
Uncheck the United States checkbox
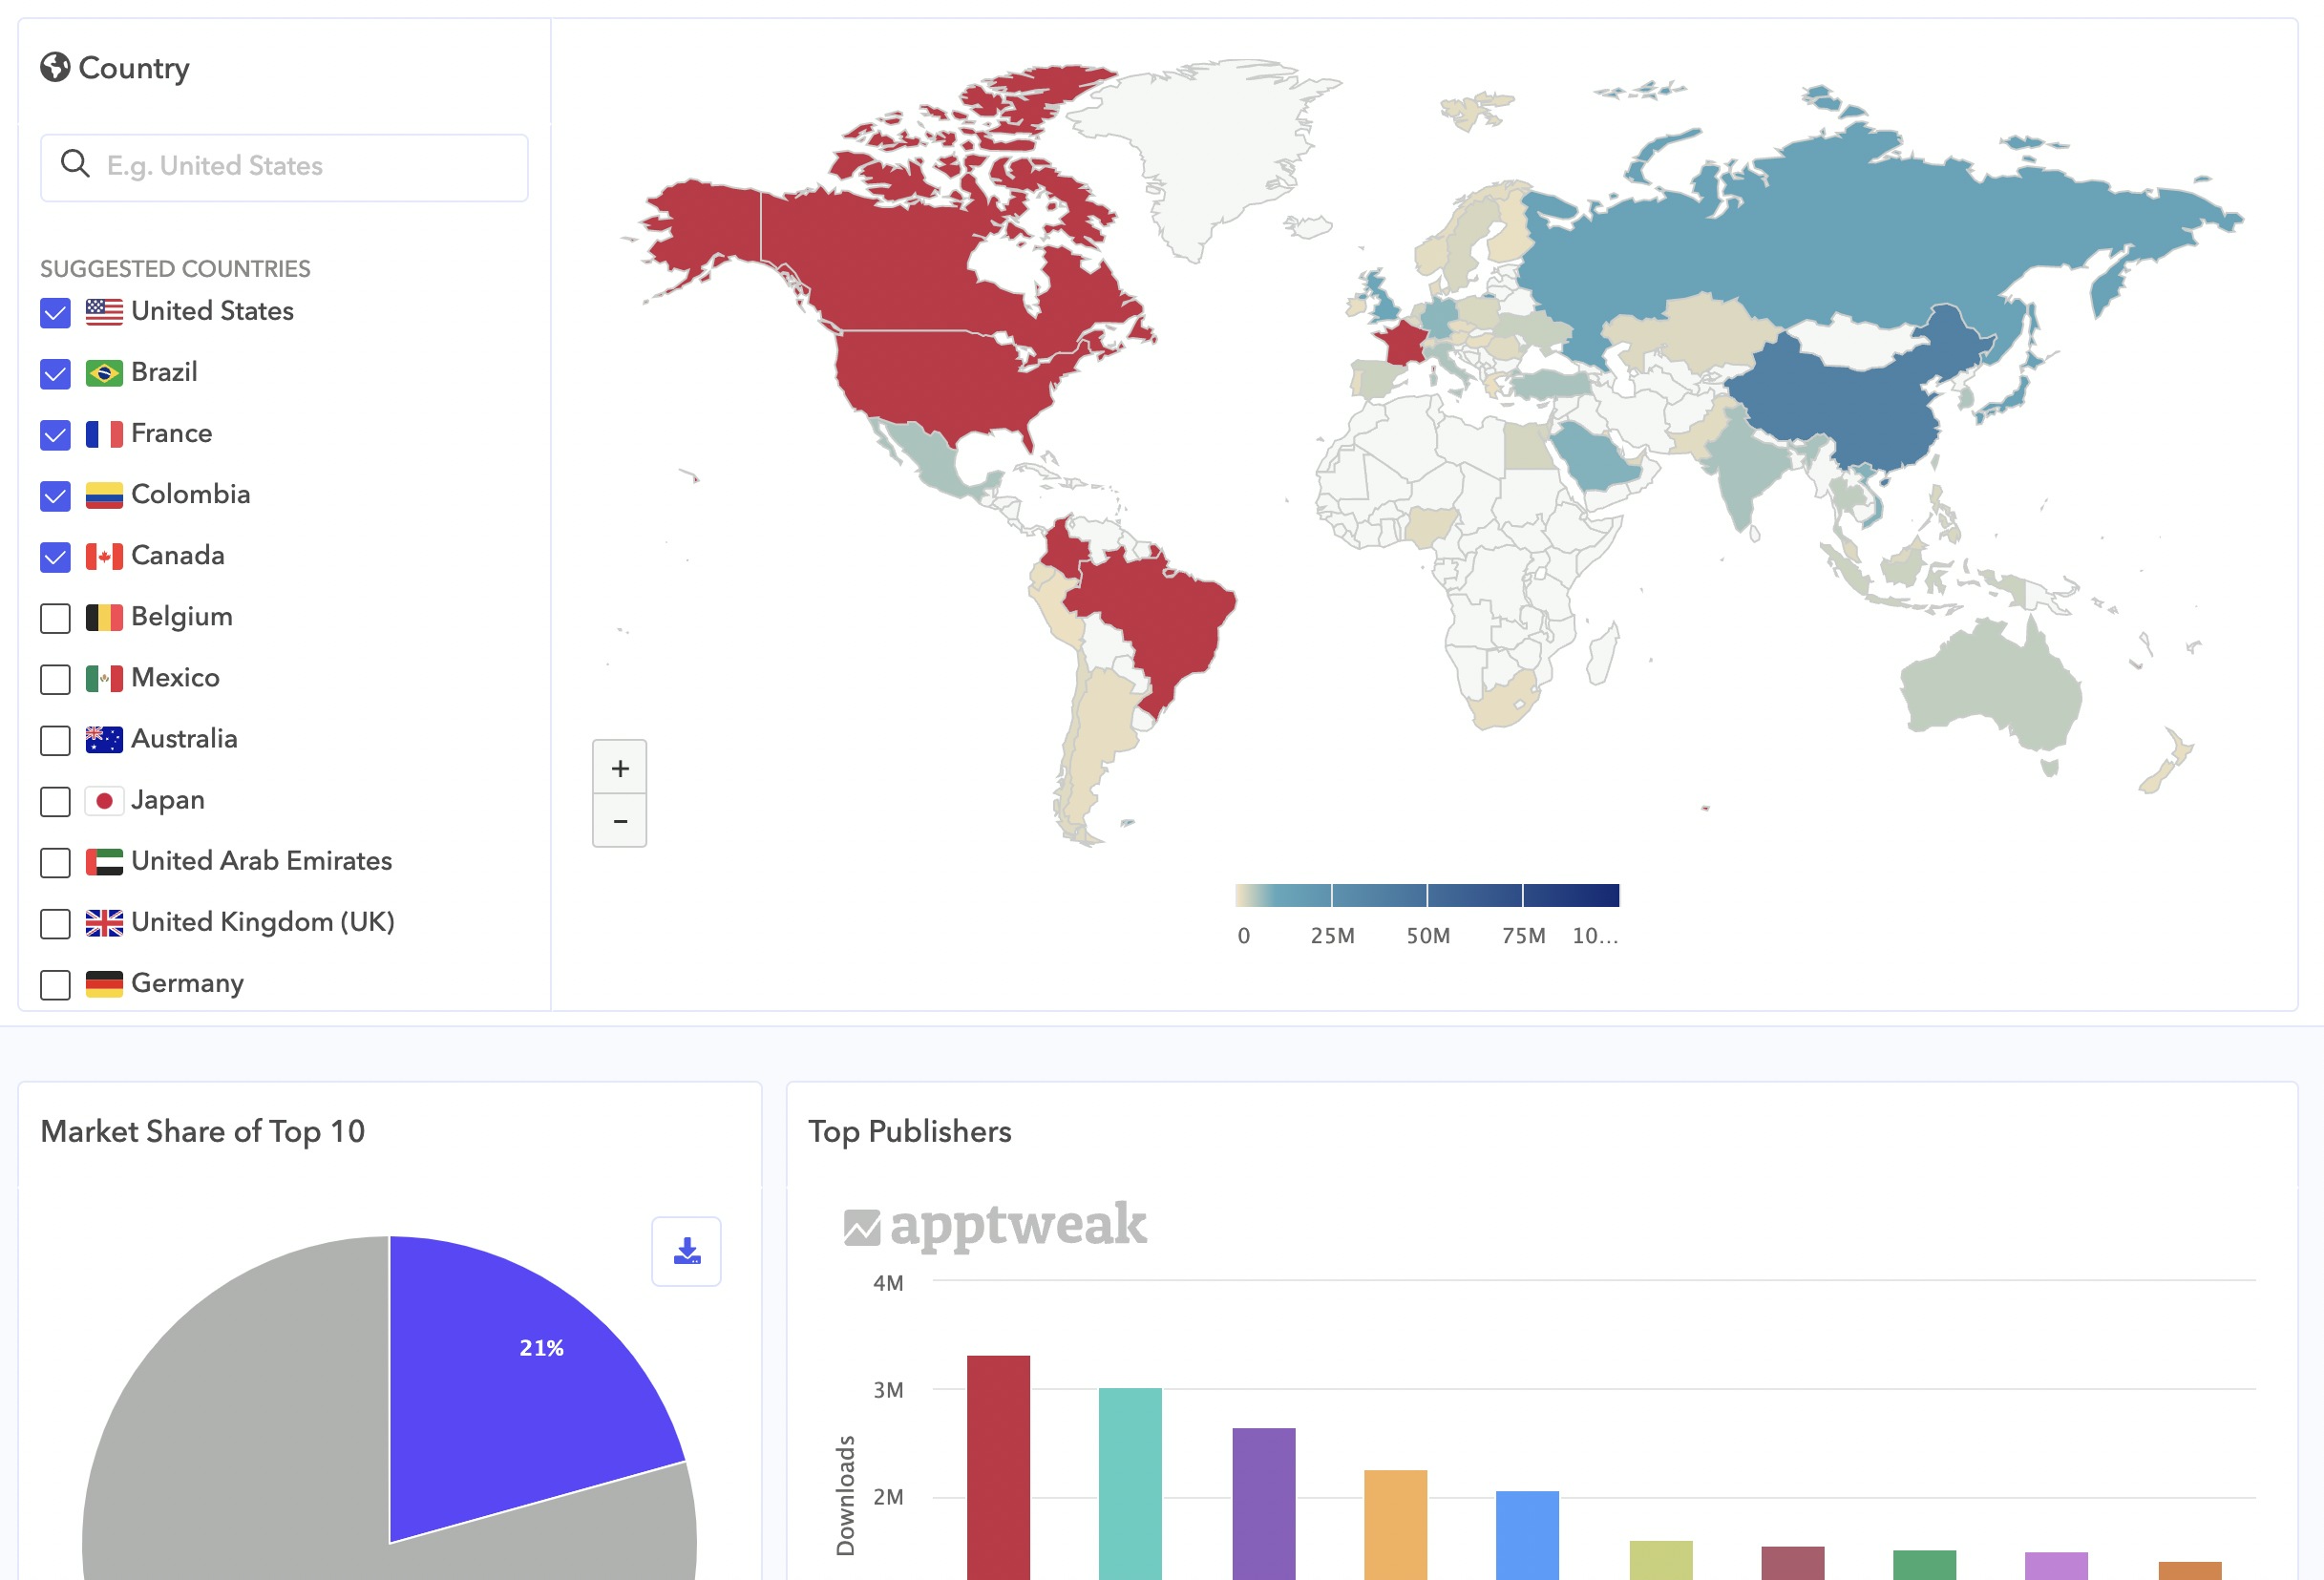click(55, 313)
